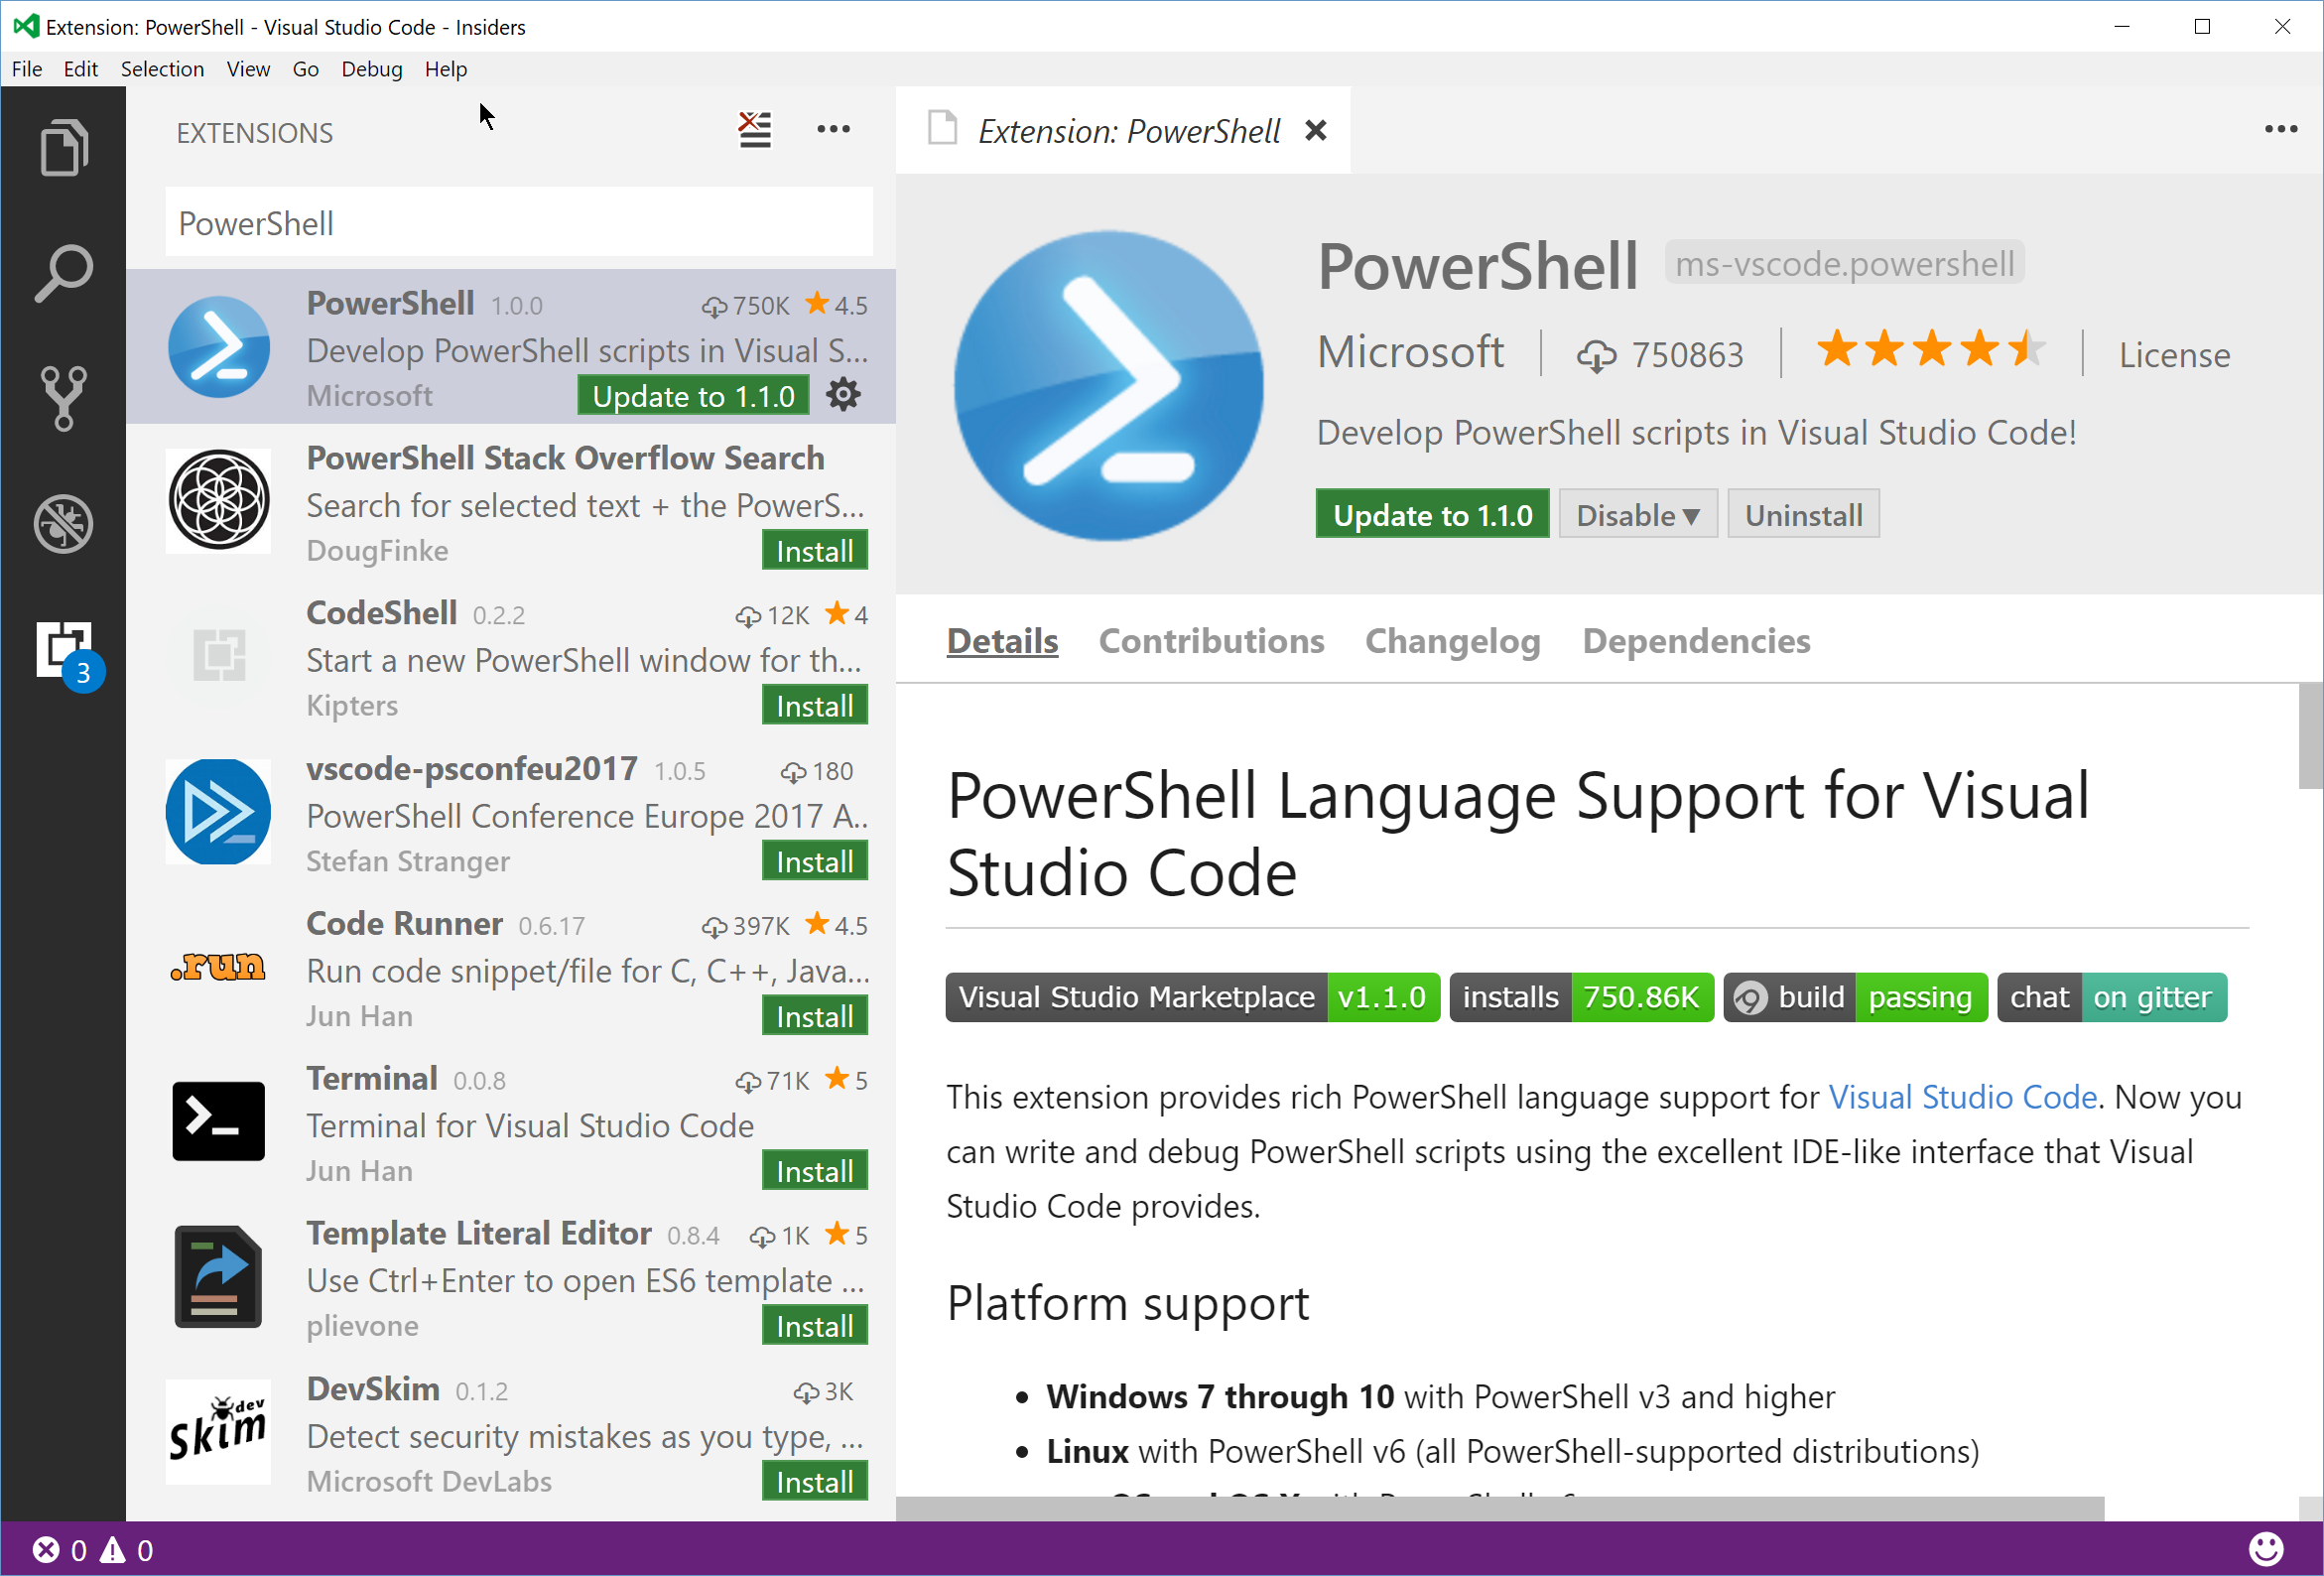2324x1576 pixels.
Task: Click the VS Code logo in title bar
Action: point(25,26)
